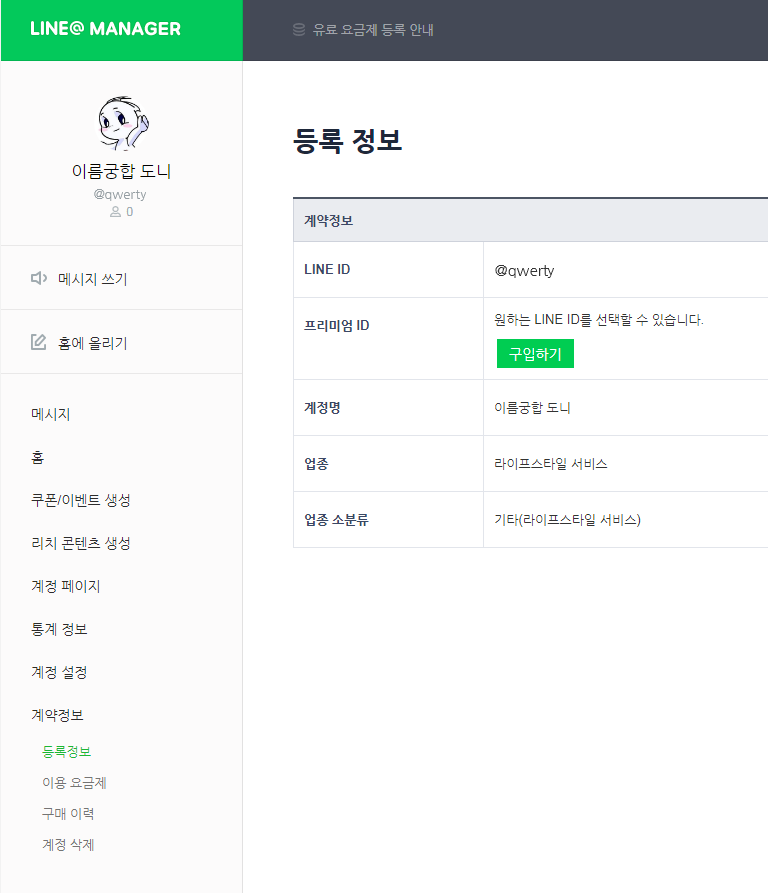Open 구매 이력 submenu item
Image resolution: width=768 pixels, height=893 pixels.
tap(68, 814)
